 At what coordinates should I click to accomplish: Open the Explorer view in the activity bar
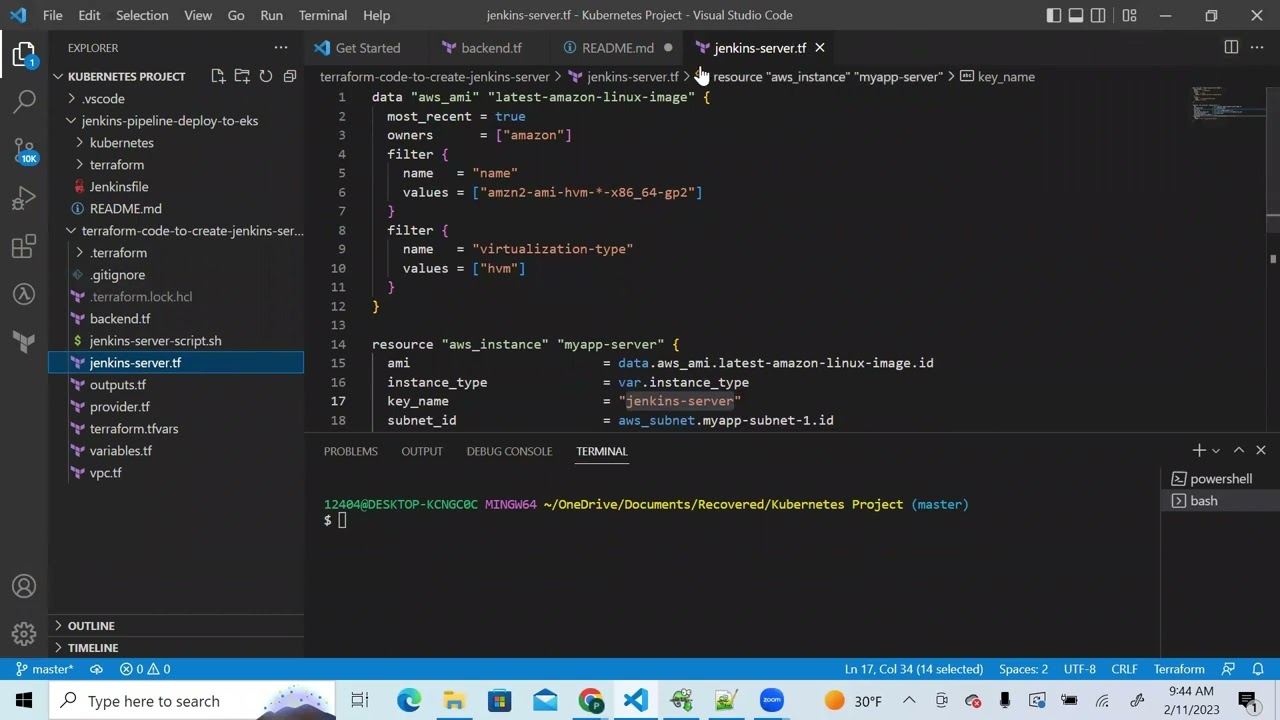point(24,54)
